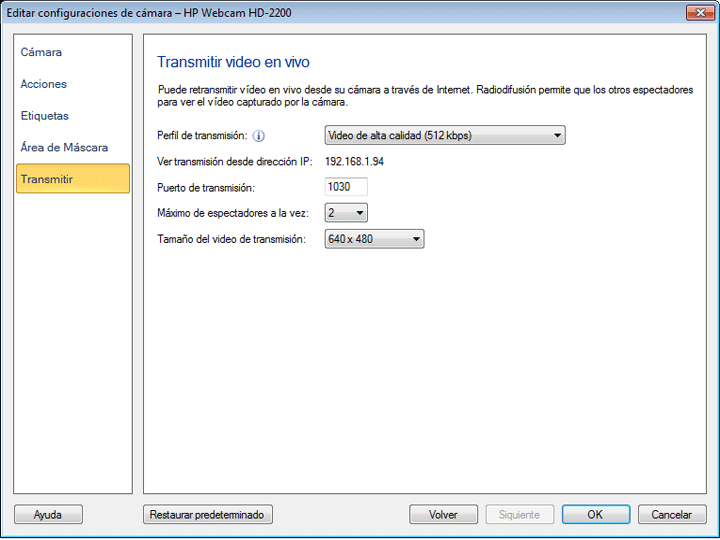Switch to the Acciones section
Viewport: 720px width, 540px height.
coord(44,84)
